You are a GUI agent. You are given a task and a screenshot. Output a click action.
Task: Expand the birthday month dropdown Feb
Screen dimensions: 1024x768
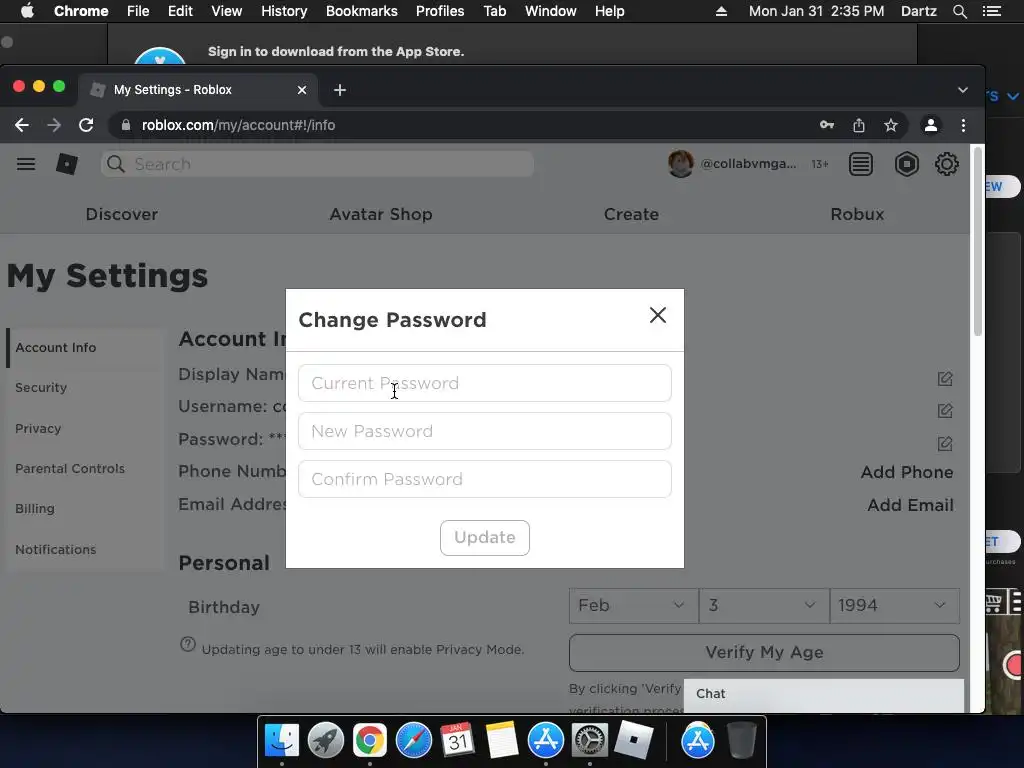coord(633,605)
